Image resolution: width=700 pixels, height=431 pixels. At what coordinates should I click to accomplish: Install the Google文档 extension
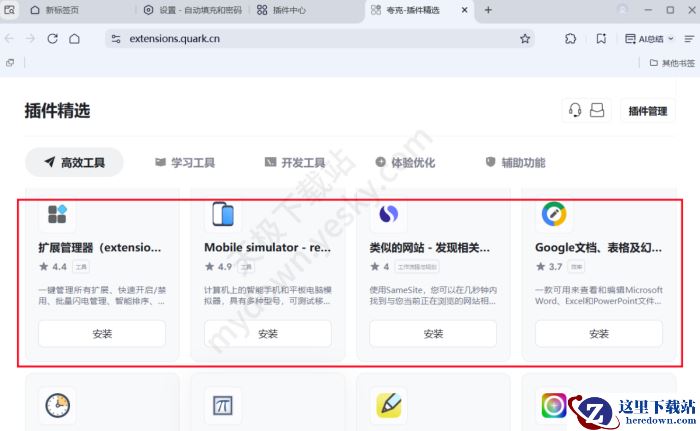click(599, 334)
